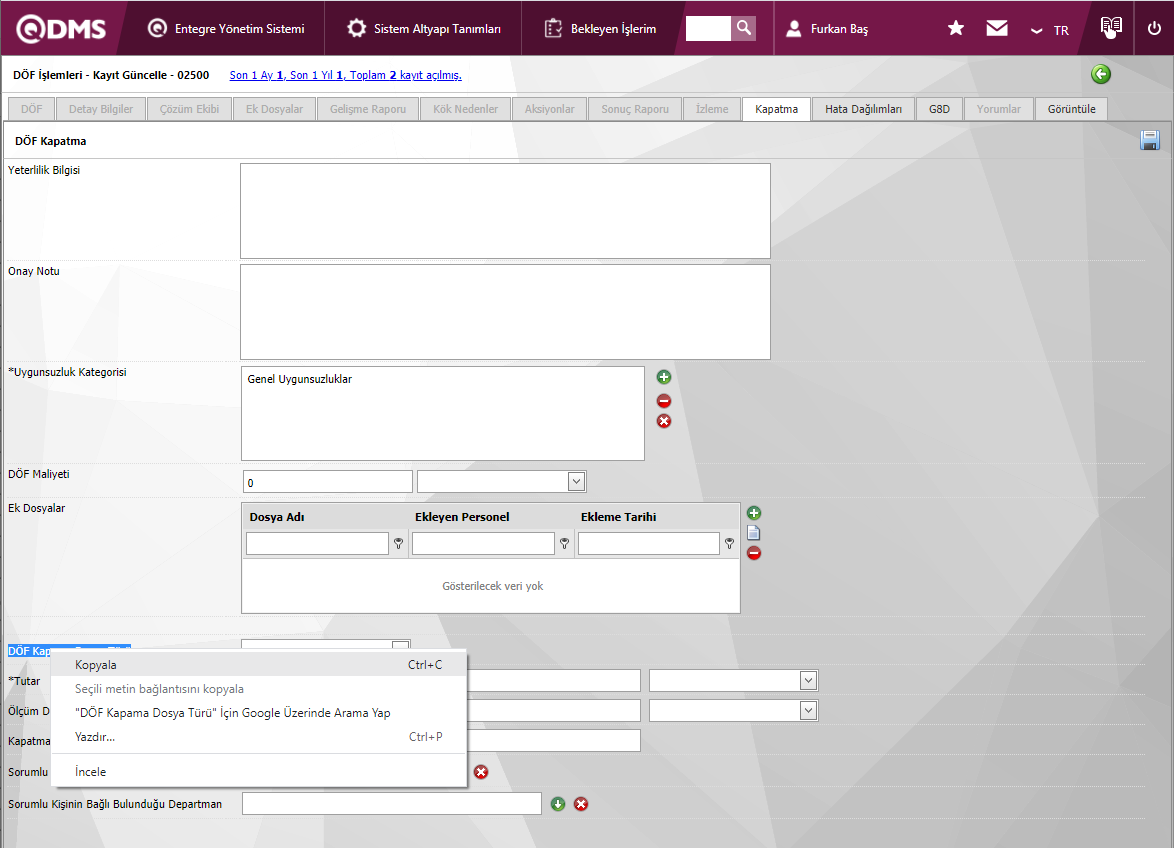
Task: Clear Uygunsuzluk Kategorisi with the red X icon
Action: coord(663,421)
